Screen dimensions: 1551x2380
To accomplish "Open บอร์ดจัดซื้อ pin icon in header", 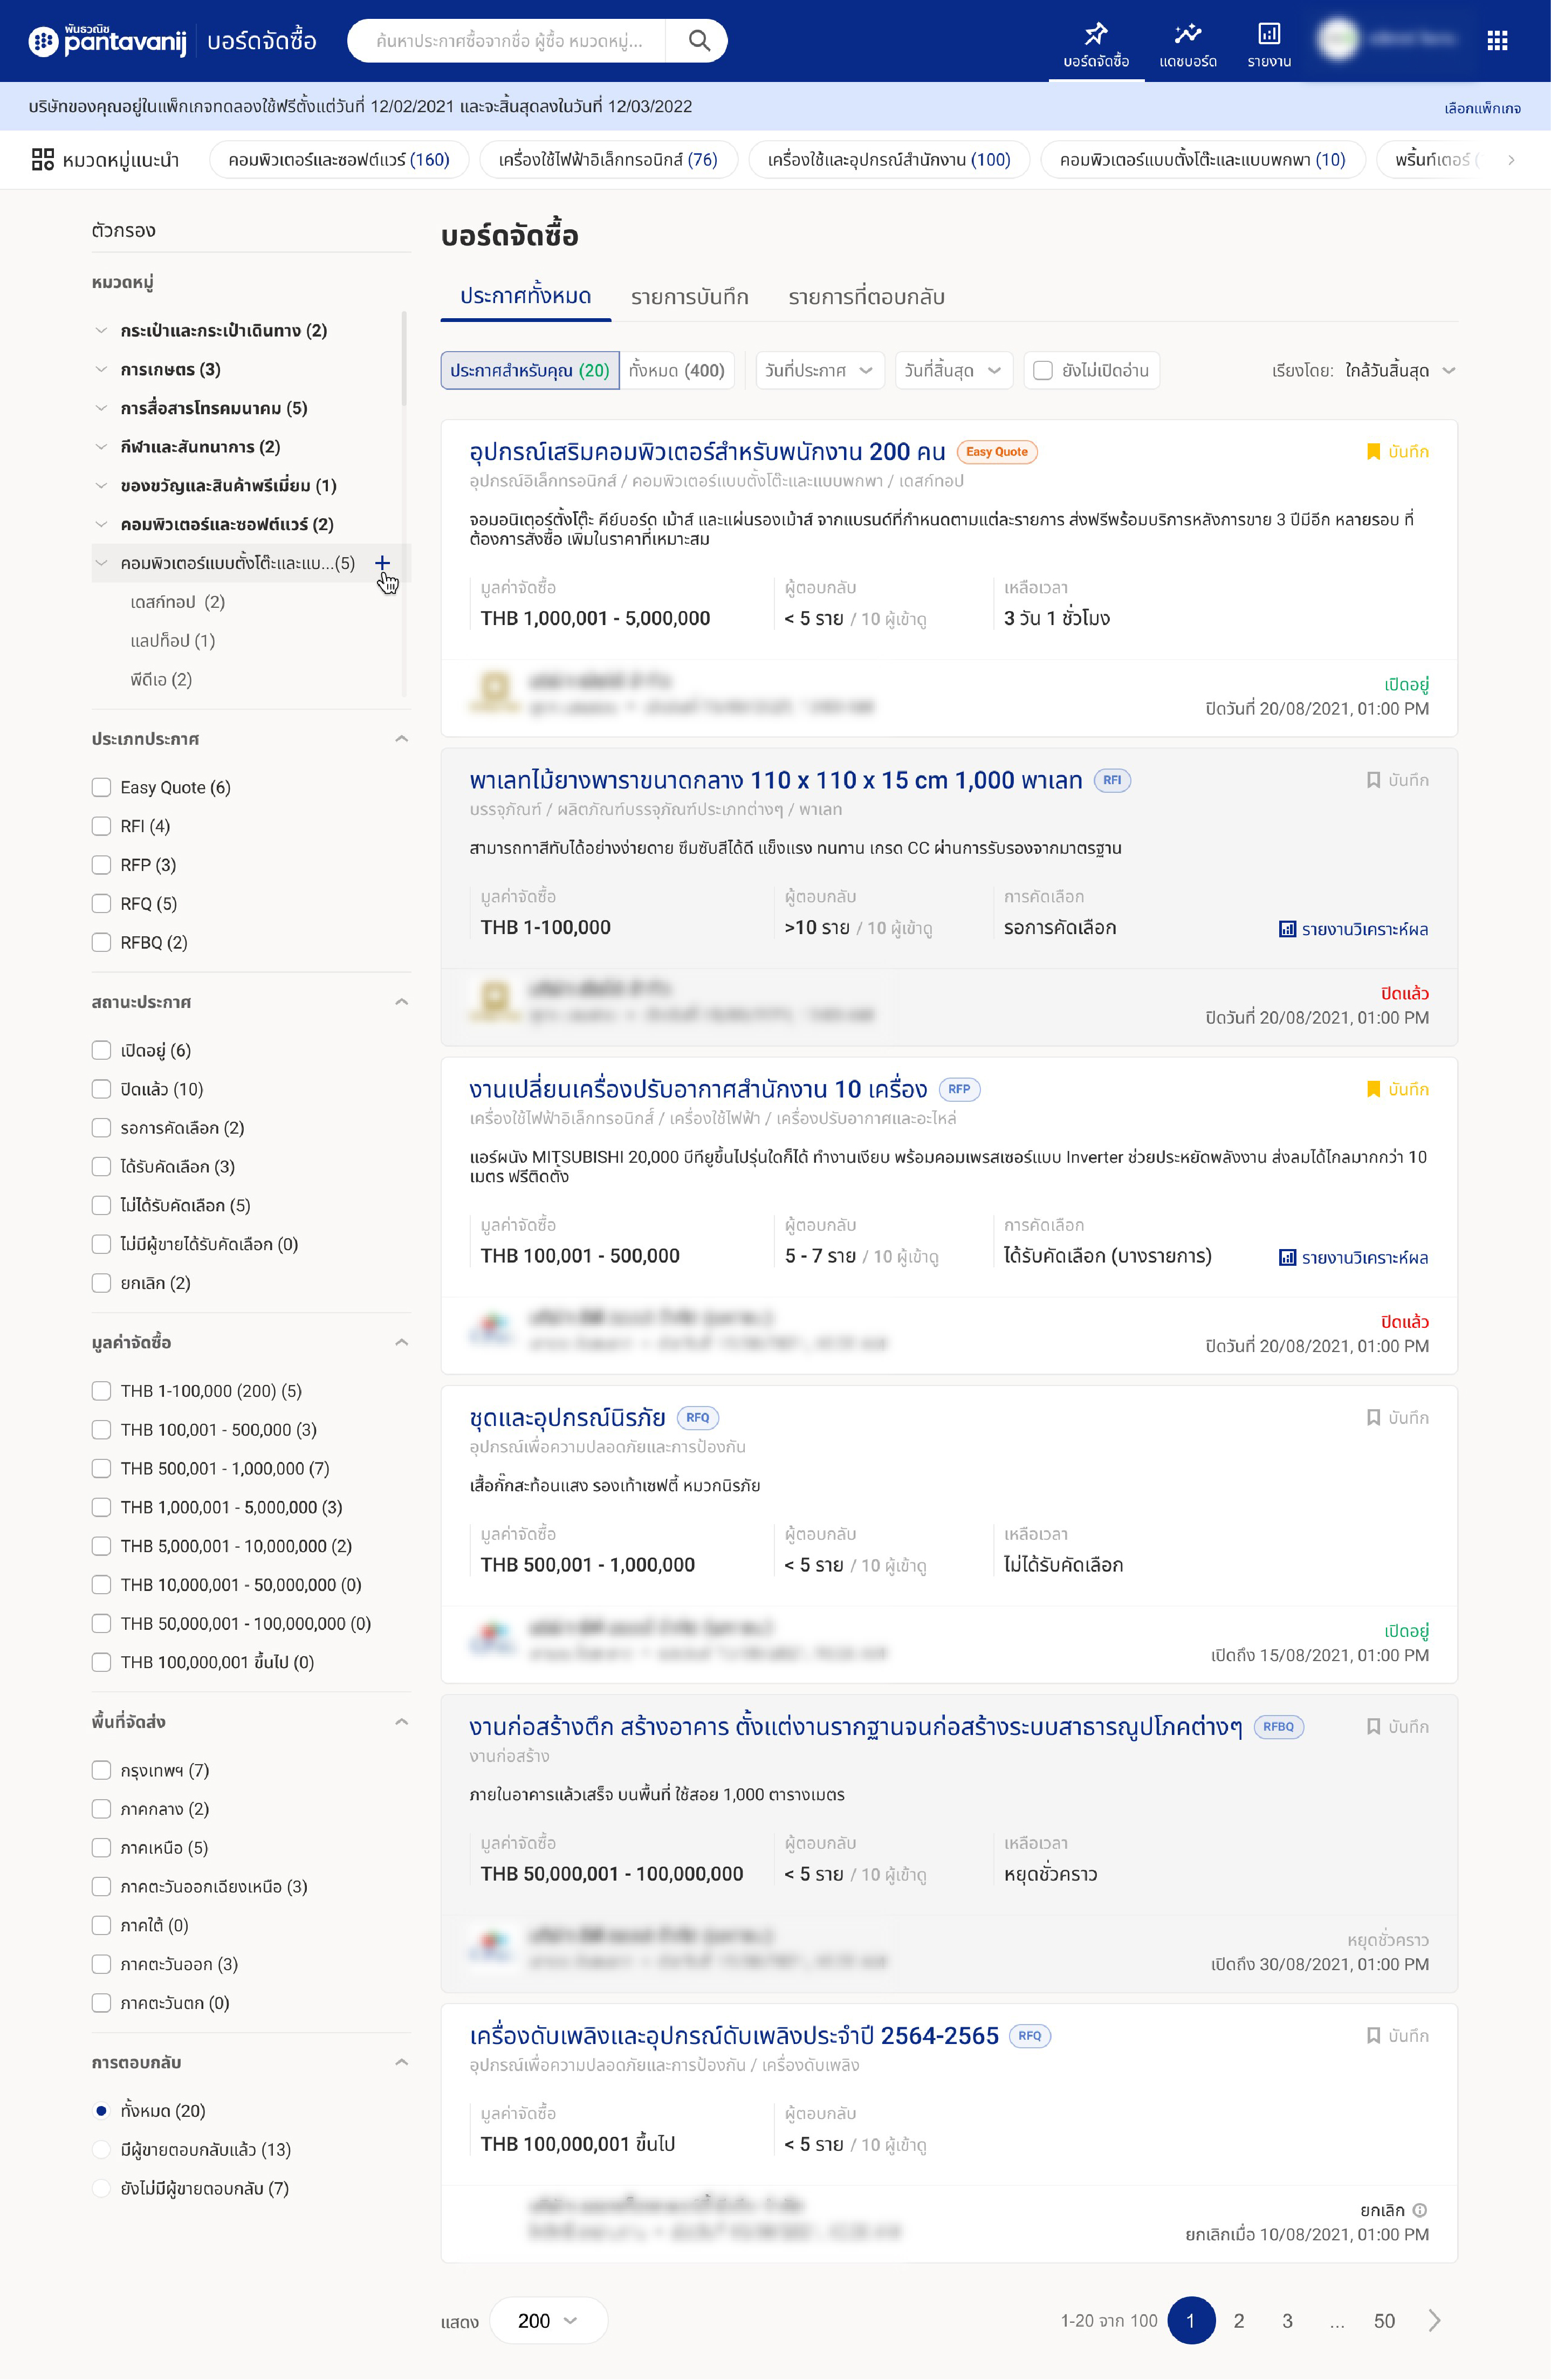I will click(1096, 34).
